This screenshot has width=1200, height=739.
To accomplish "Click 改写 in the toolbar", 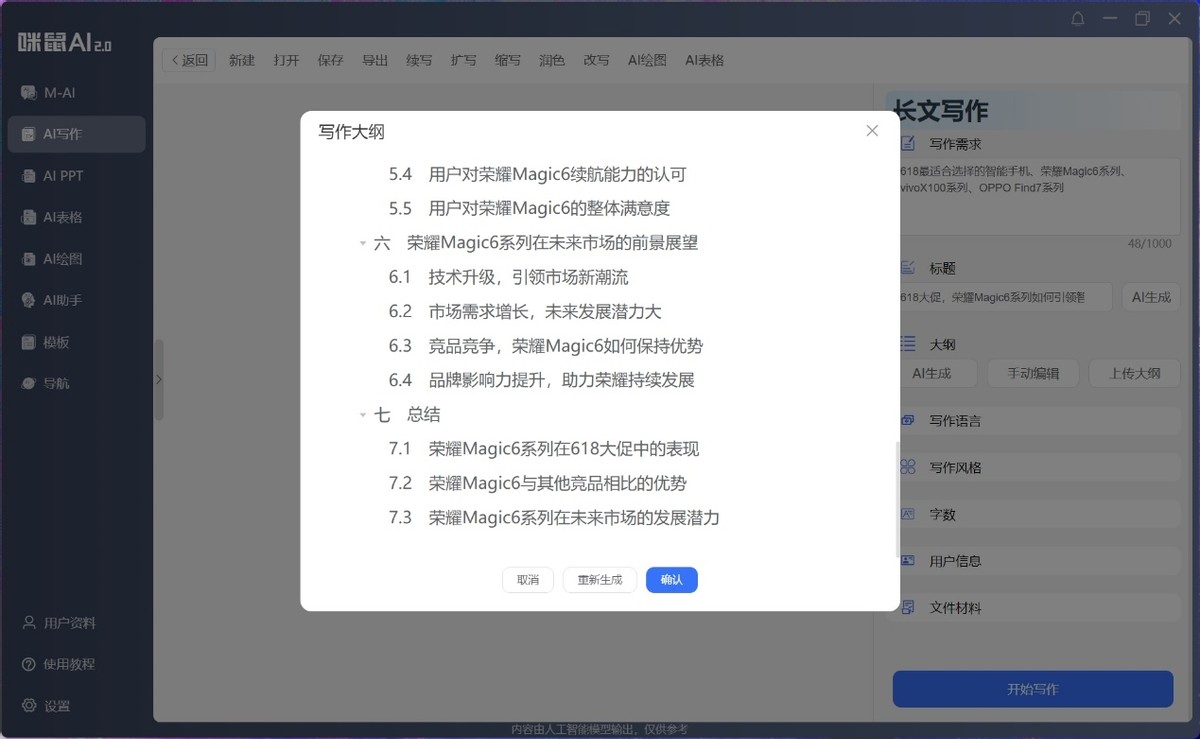I will [x=597, y=60].
